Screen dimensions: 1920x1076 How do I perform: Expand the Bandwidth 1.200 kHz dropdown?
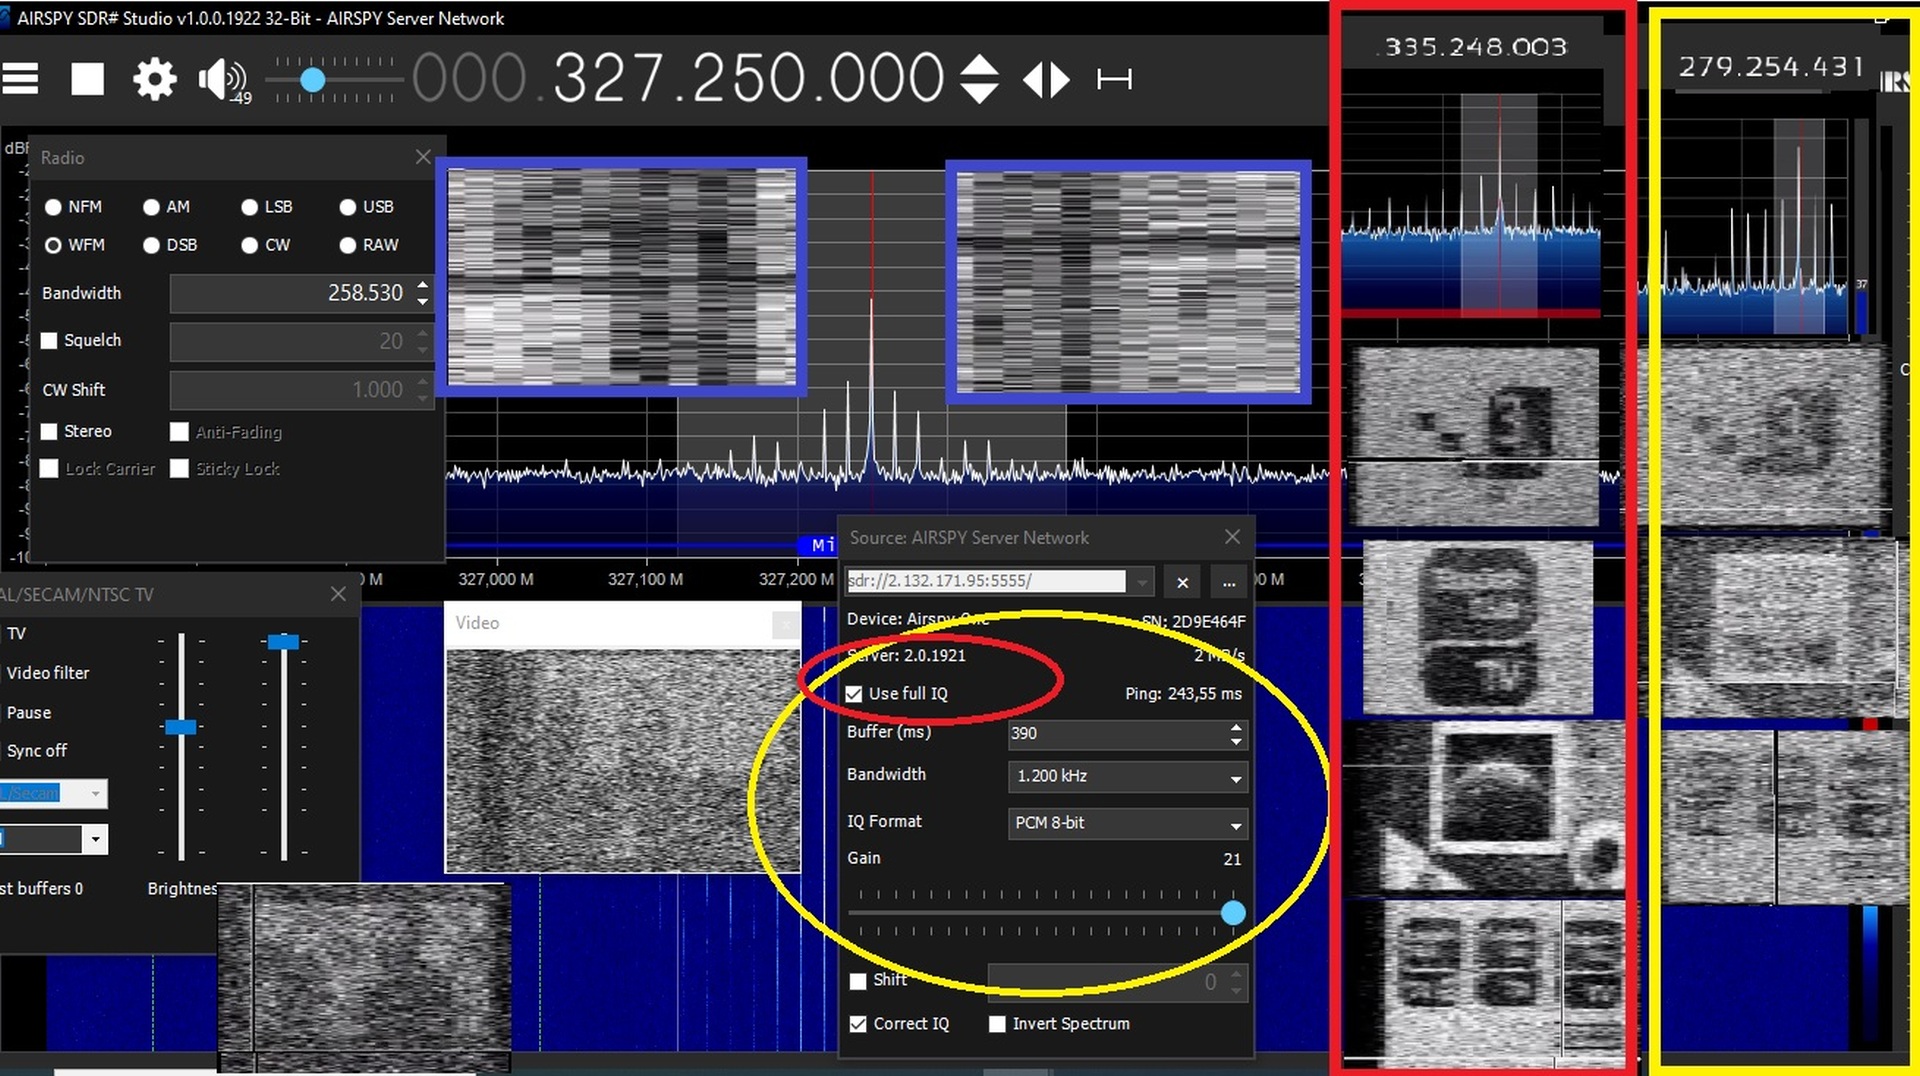[x=1235, y=777]
